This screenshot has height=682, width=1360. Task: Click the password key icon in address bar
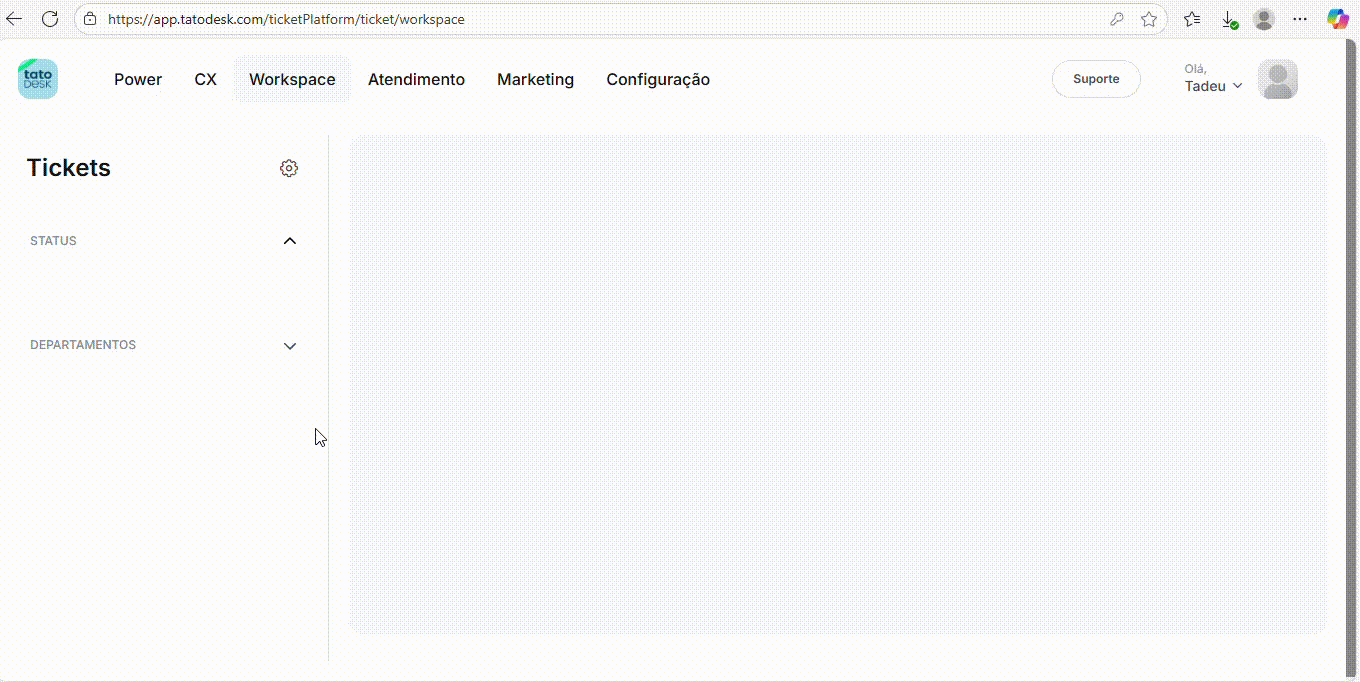coord(1117,19)
